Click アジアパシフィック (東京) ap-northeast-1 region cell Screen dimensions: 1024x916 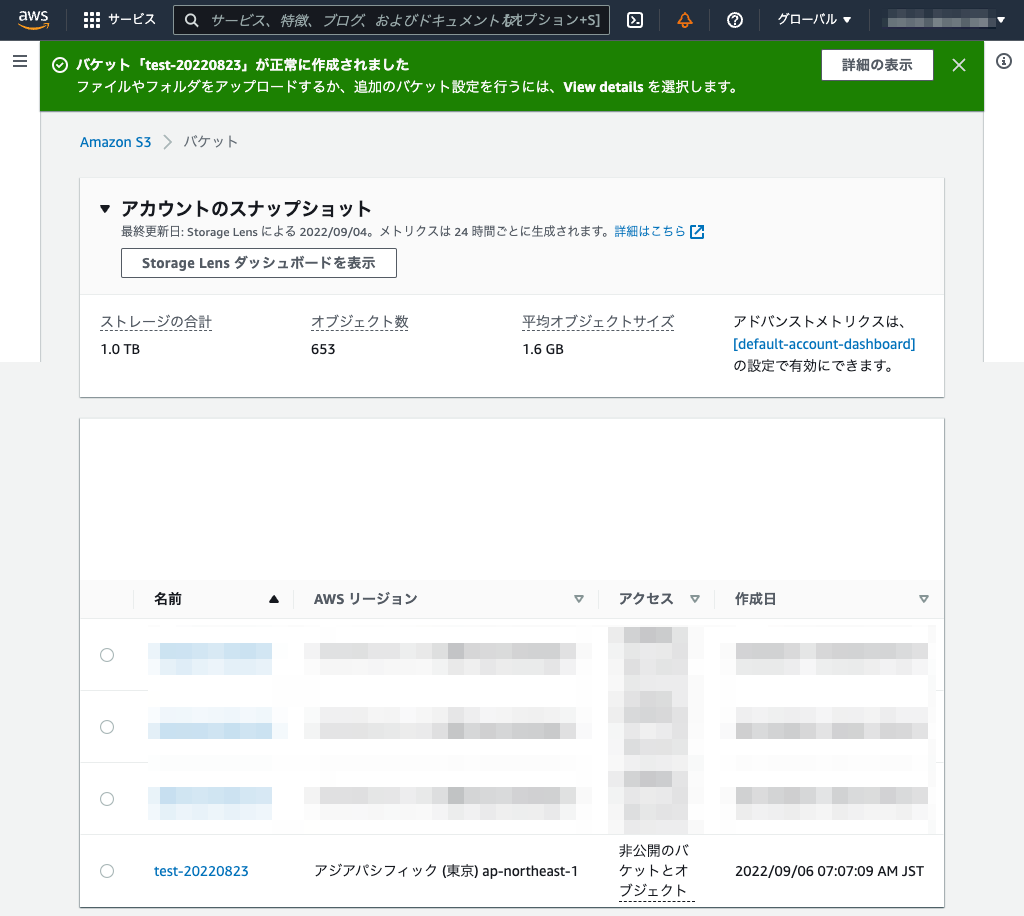pyautogui.click(x=446, y=871)
